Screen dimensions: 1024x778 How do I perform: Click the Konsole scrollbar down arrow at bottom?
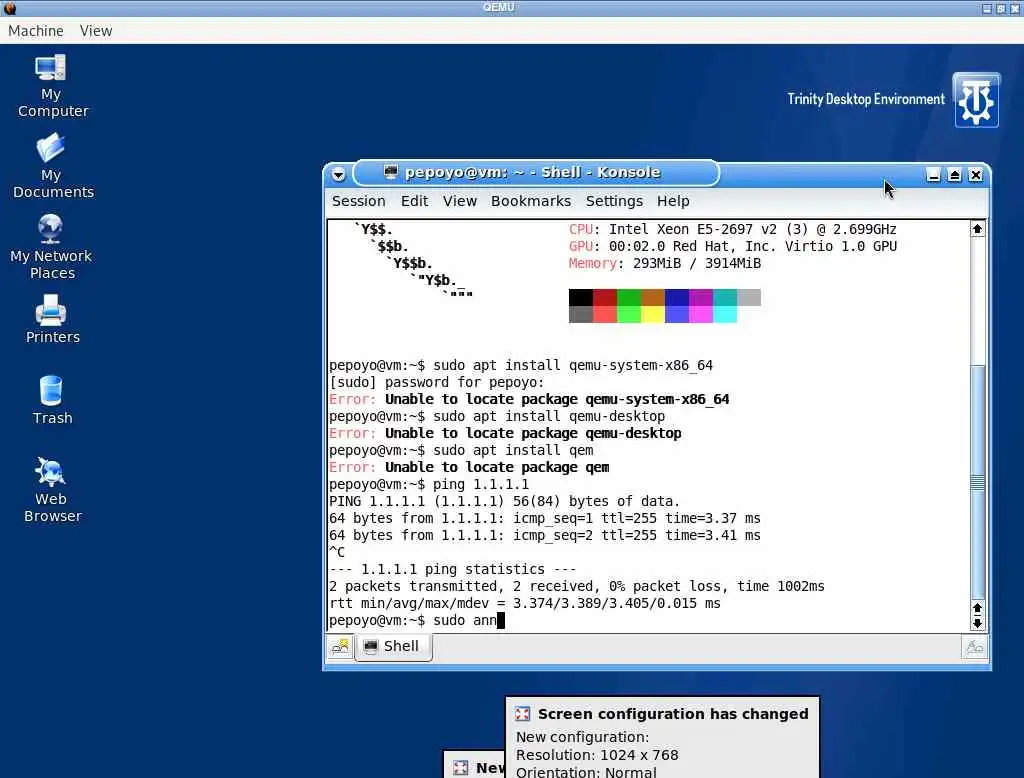coord(977,623)
